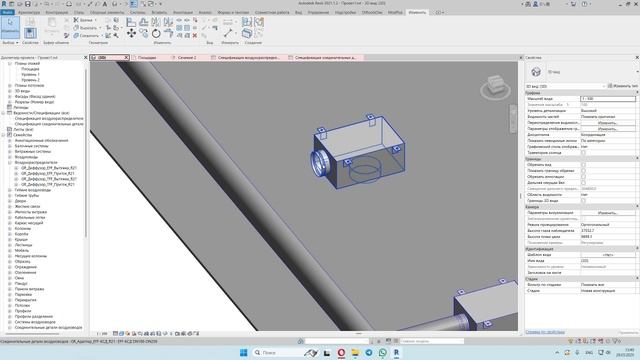Open File Explorer from the taskbar
This screenshot has width=640, height=360.
[355, 352]
